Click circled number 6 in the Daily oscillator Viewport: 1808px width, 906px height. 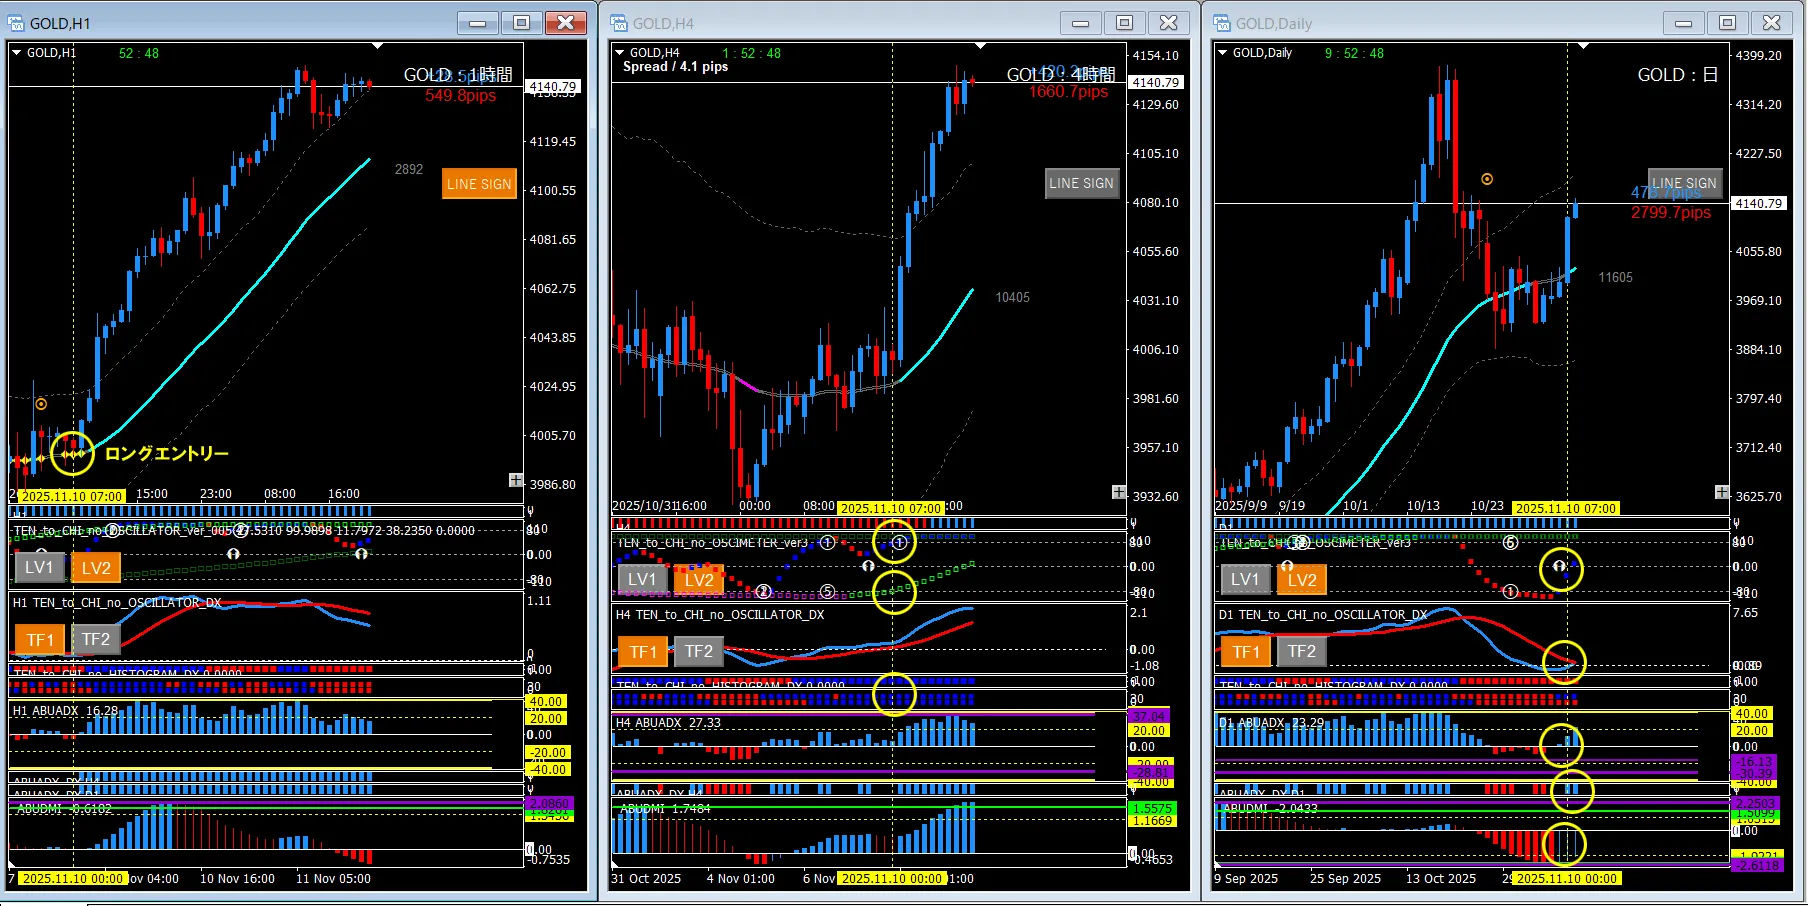point(1510,543)
